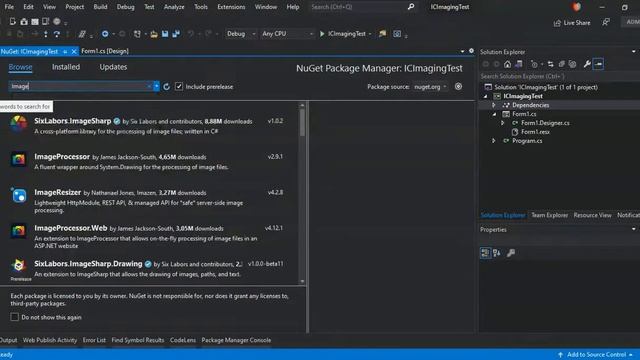
Task: Click the Save All icon in toolbar
Action: 176,34
